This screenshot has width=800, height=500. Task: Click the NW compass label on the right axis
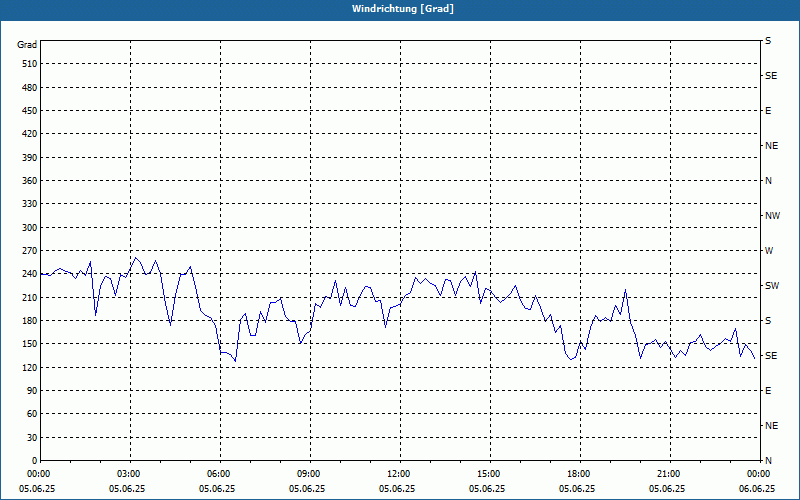pyautogui.click(x=772, y=216)
